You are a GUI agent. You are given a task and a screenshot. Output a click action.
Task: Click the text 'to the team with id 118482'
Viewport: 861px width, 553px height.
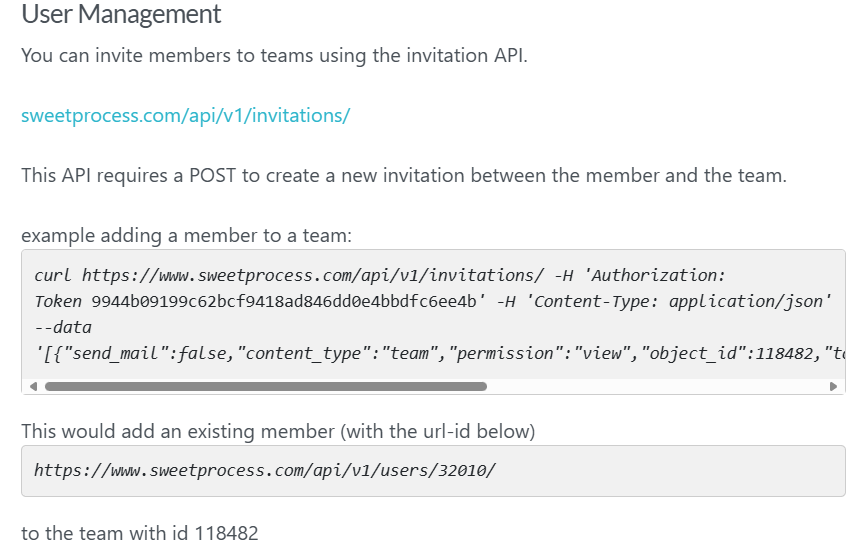click(x=139, y=533)
